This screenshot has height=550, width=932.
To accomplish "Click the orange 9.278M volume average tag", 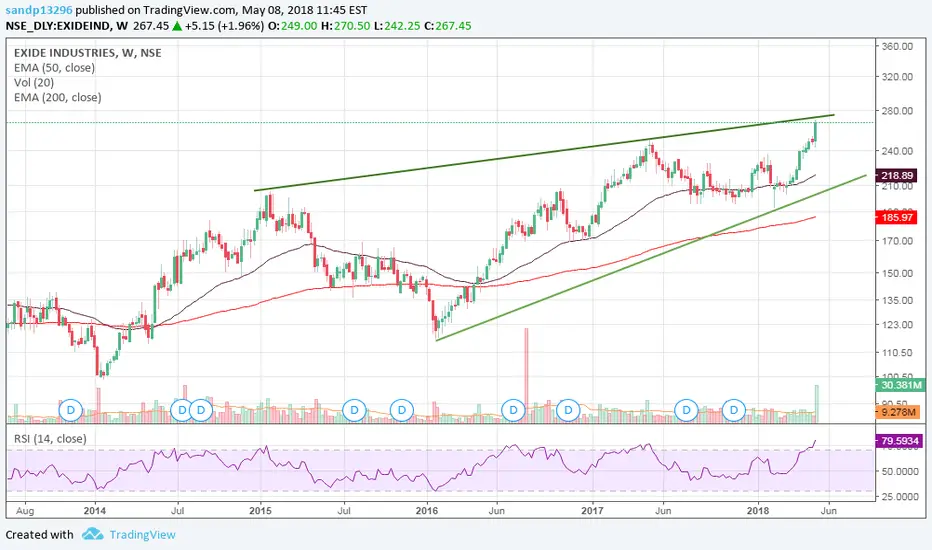I will click(898, 411).
